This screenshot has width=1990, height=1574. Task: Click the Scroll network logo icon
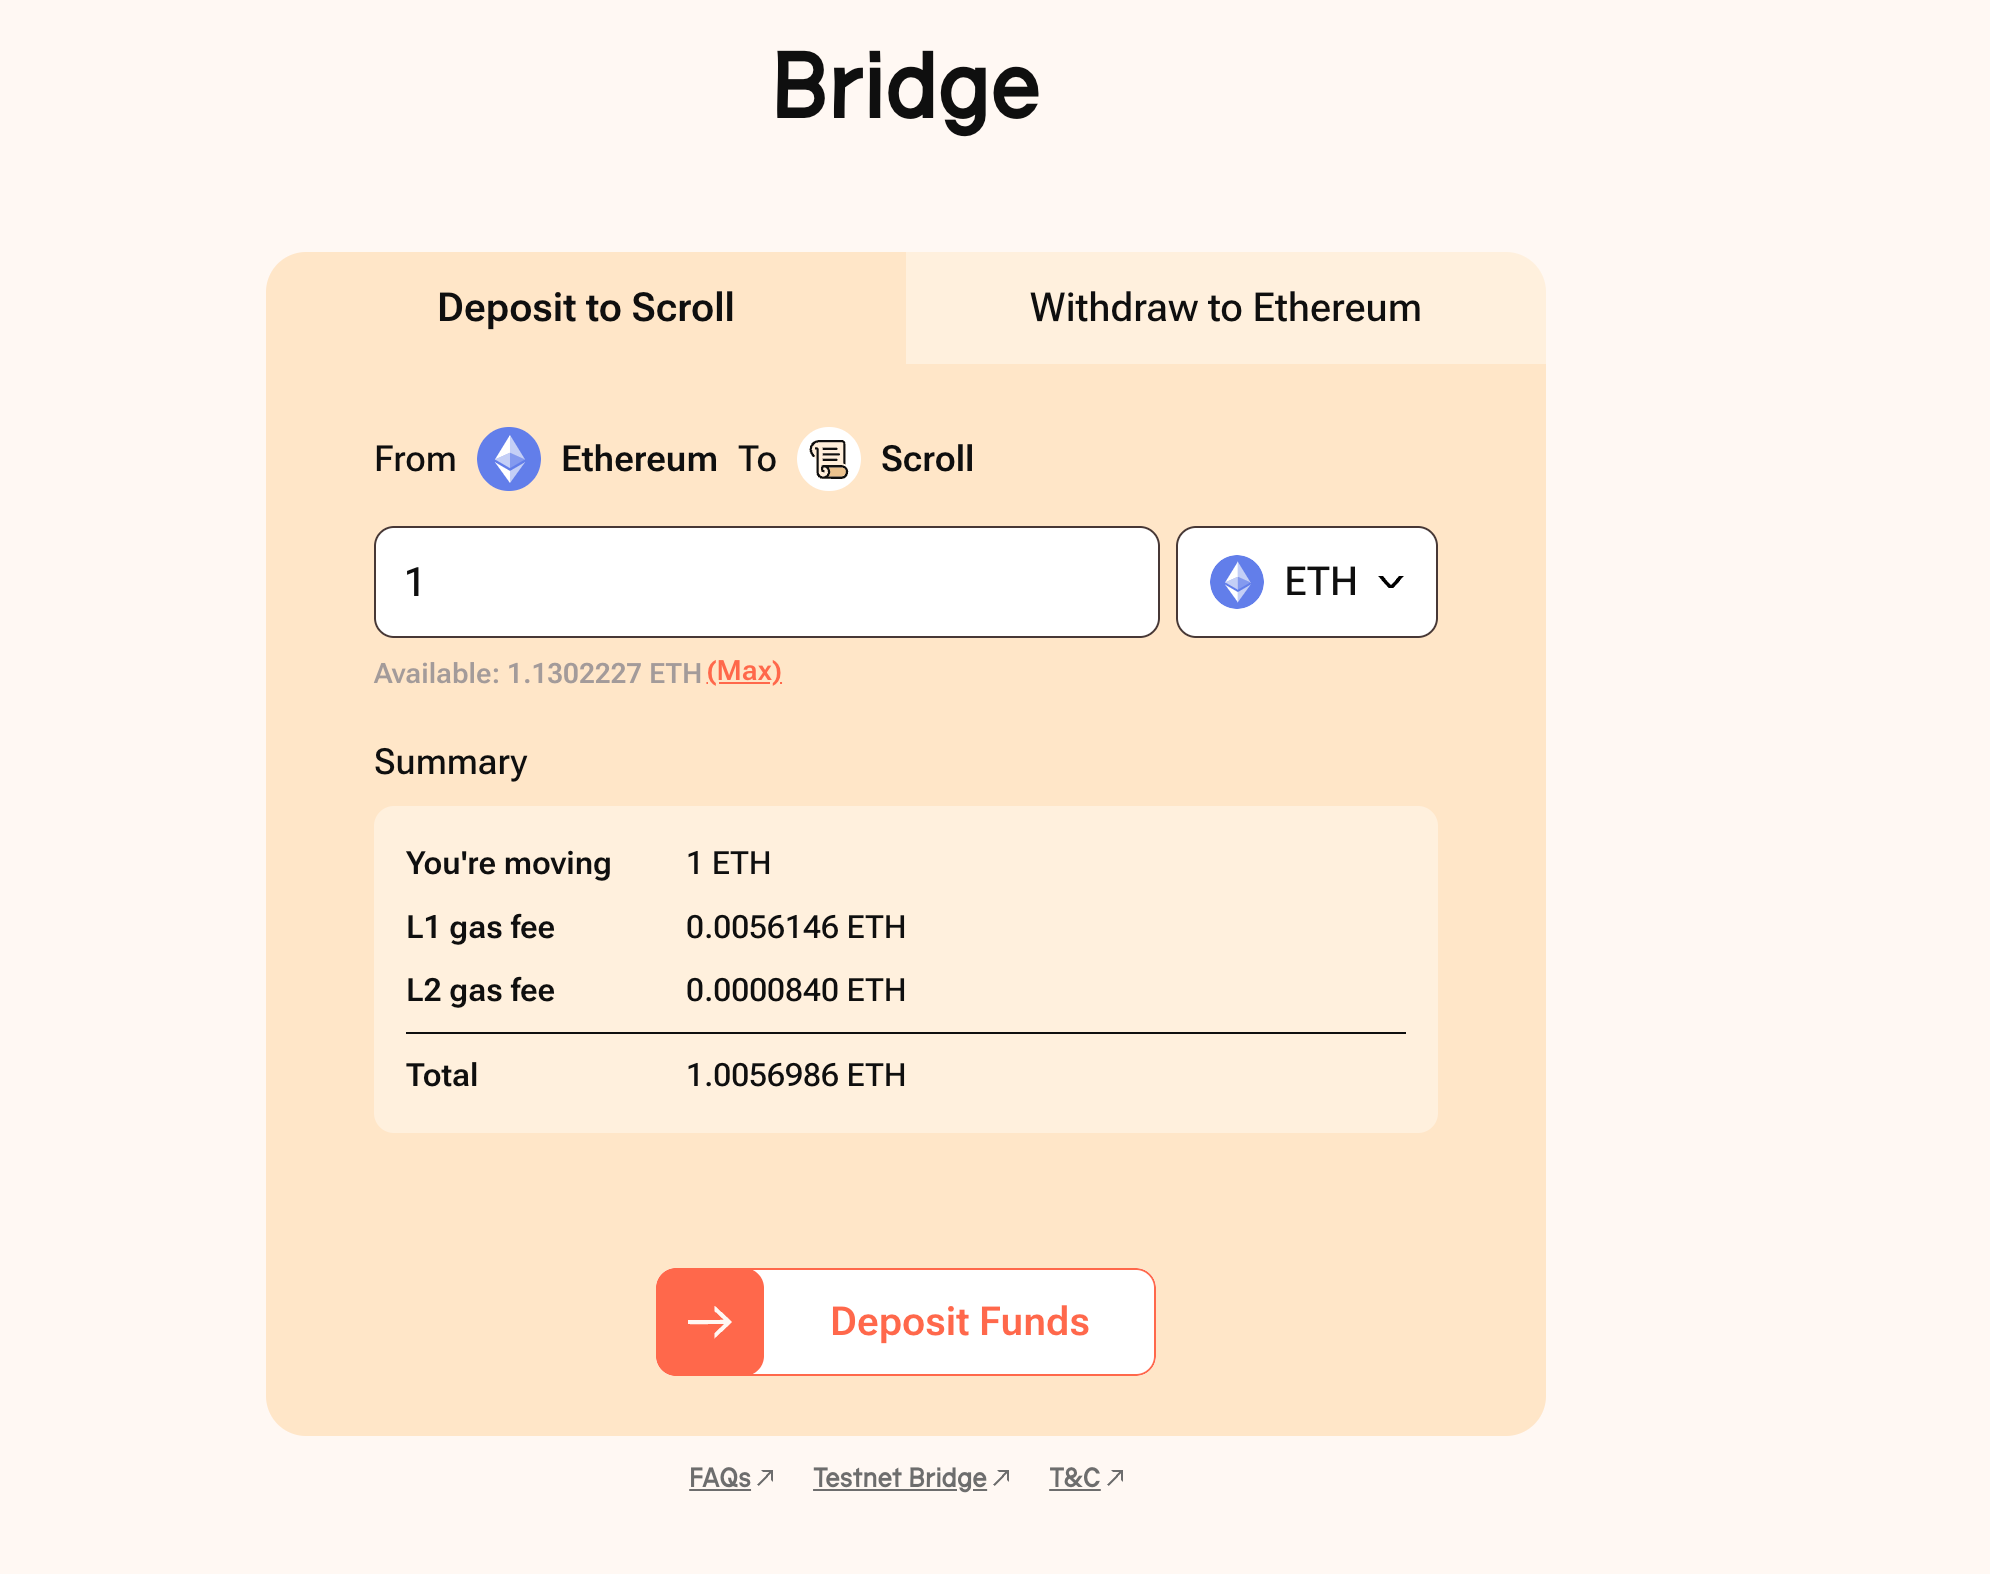click(x=829, y=459)
